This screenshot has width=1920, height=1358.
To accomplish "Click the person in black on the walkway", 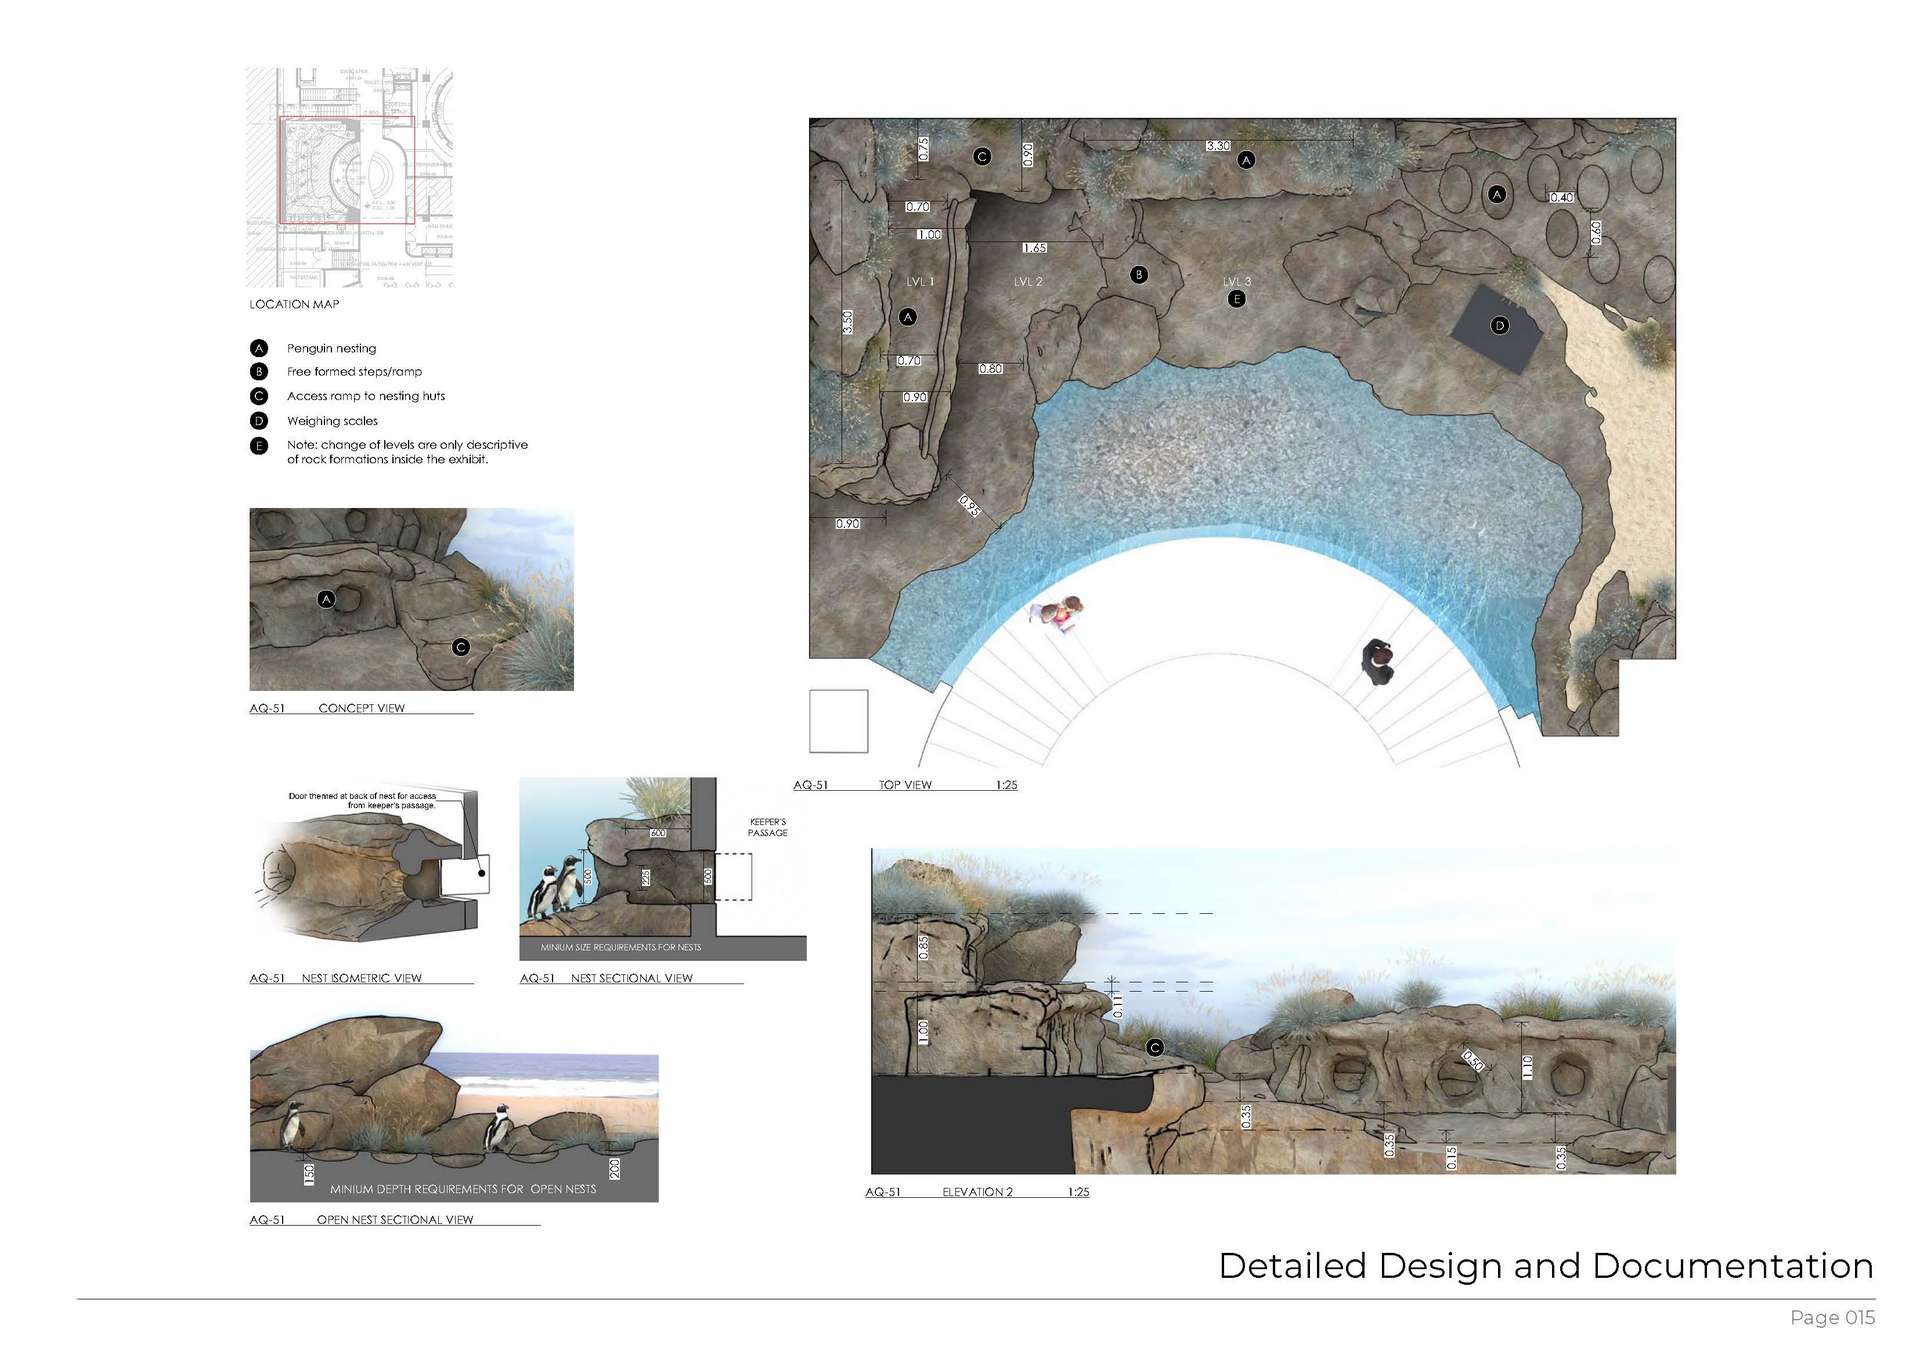I will [x=1378, y=661].
